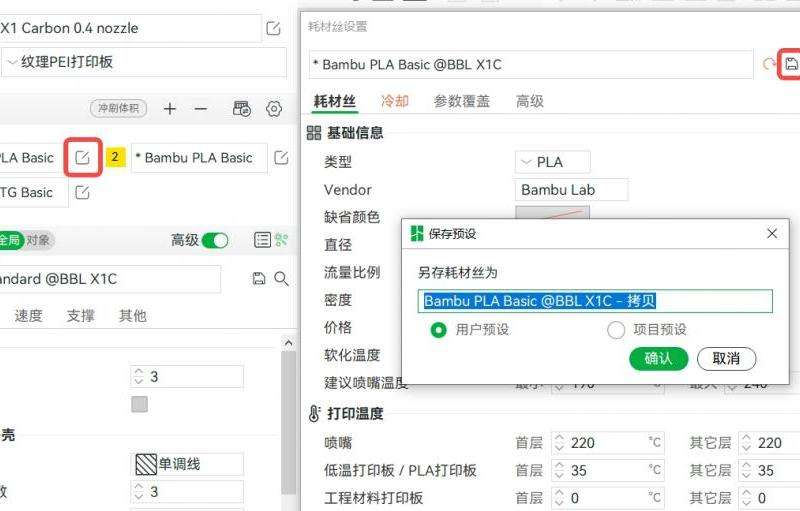The width and height of the screenshot is (800, 511).
Task: Expand the 类型 PLA filament type dropdown
Action: (x=552, y=162)
